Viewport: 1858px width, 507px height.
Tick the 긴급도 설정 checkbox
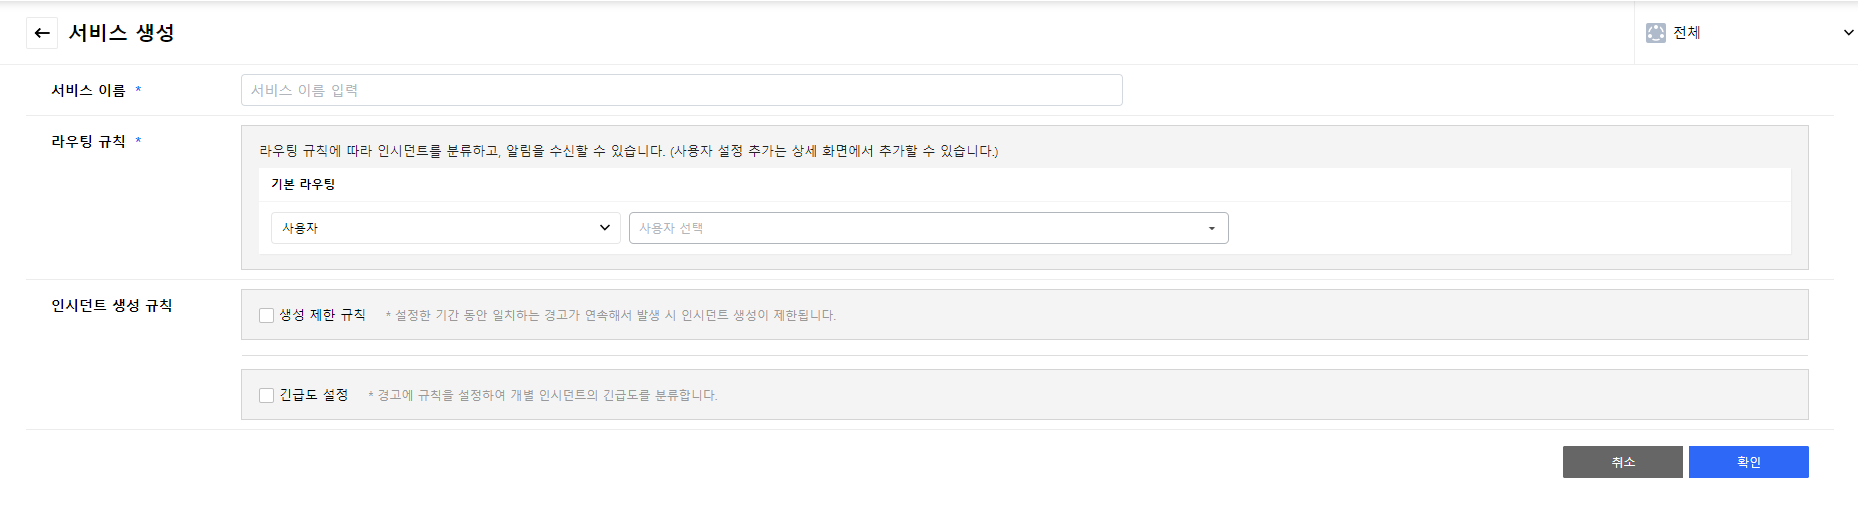[267, 396]
